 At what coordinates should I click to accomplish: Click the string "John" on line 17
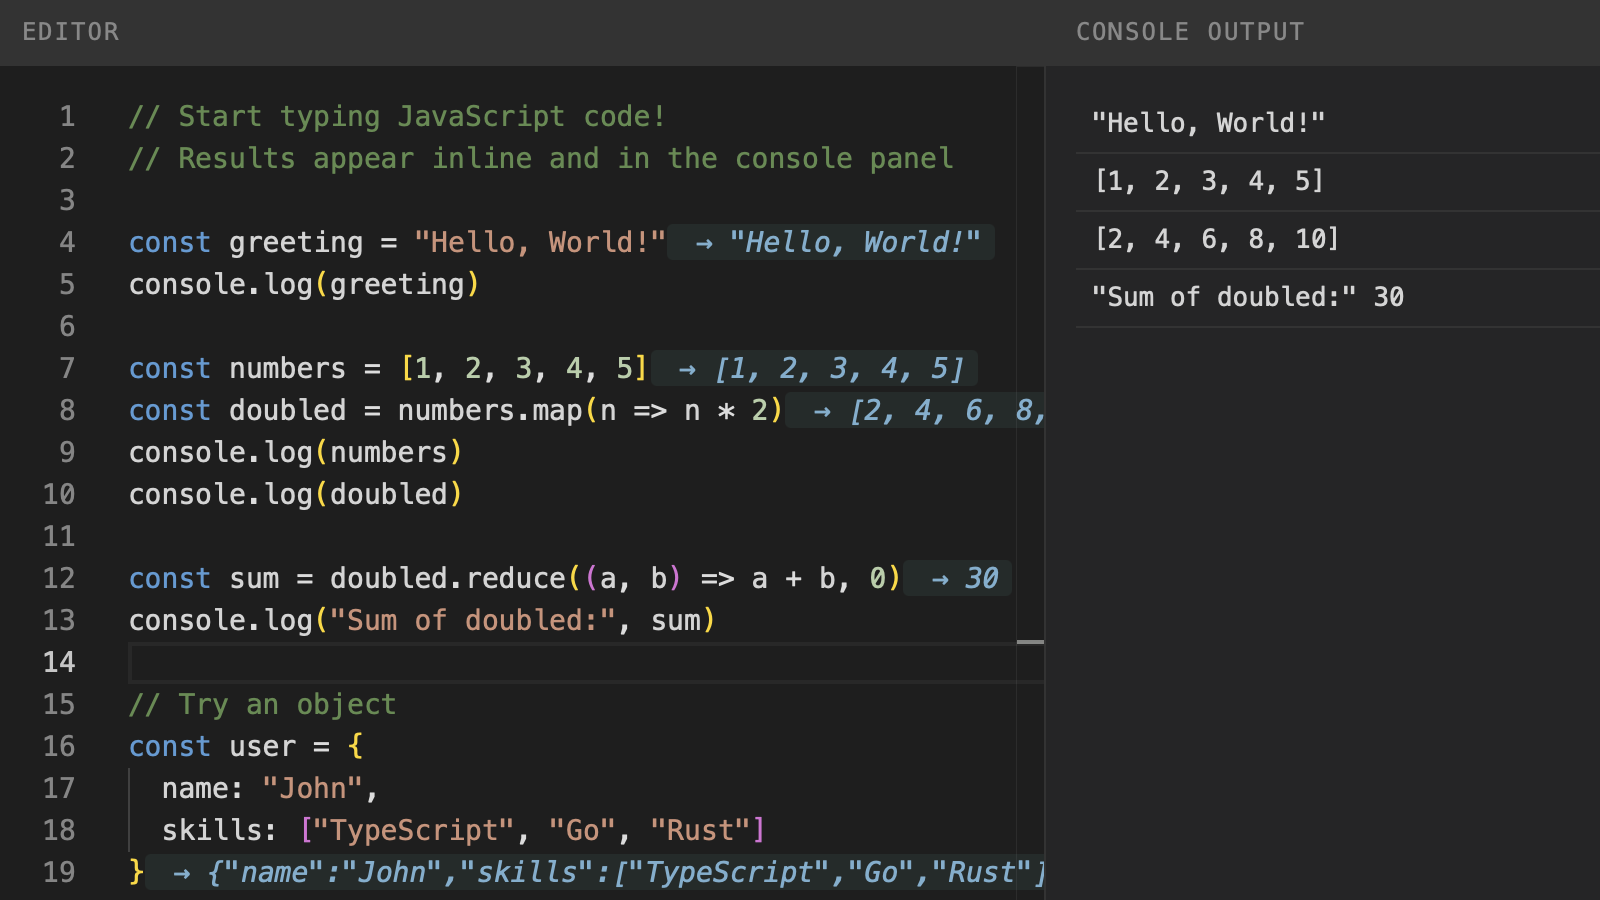pos(314,788)
